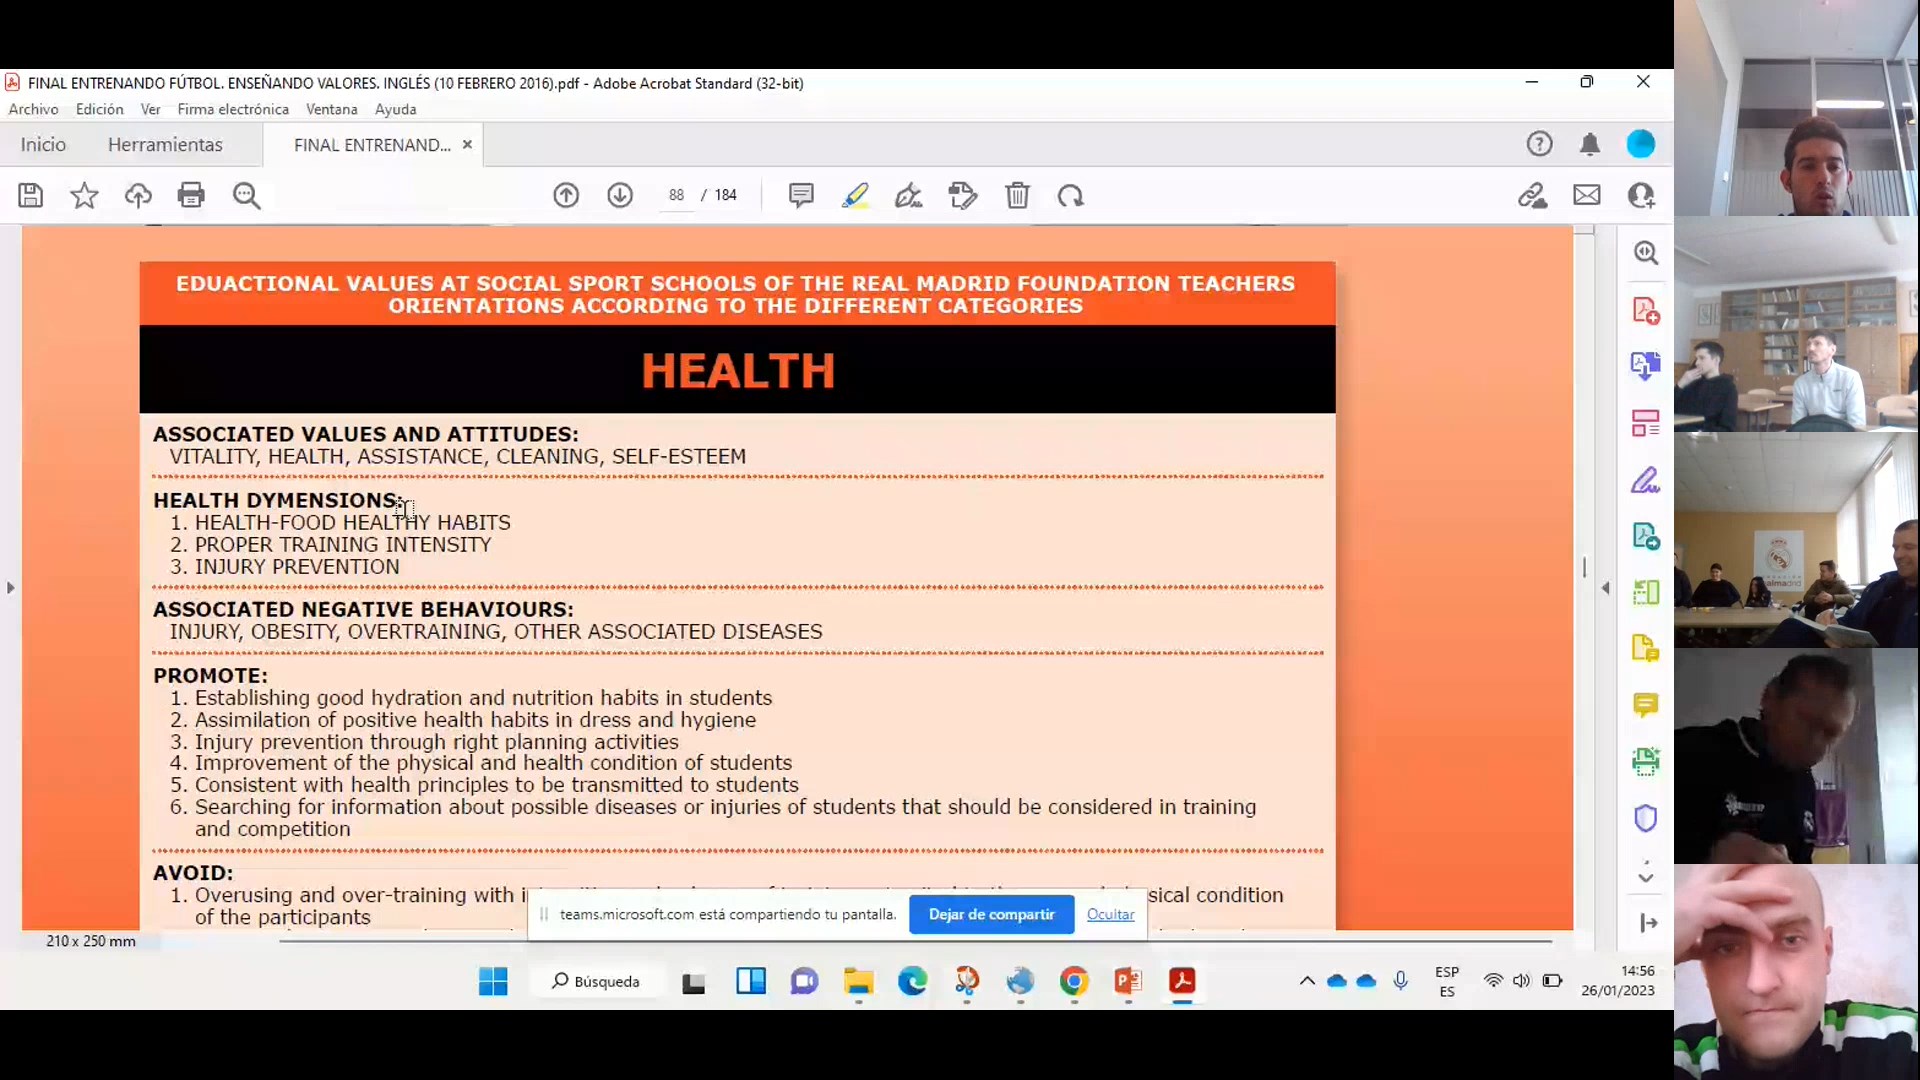This screenshot has width=1920, height=1080.
Task: Invite others with the person-plus icon
Action: (1641, 195)
